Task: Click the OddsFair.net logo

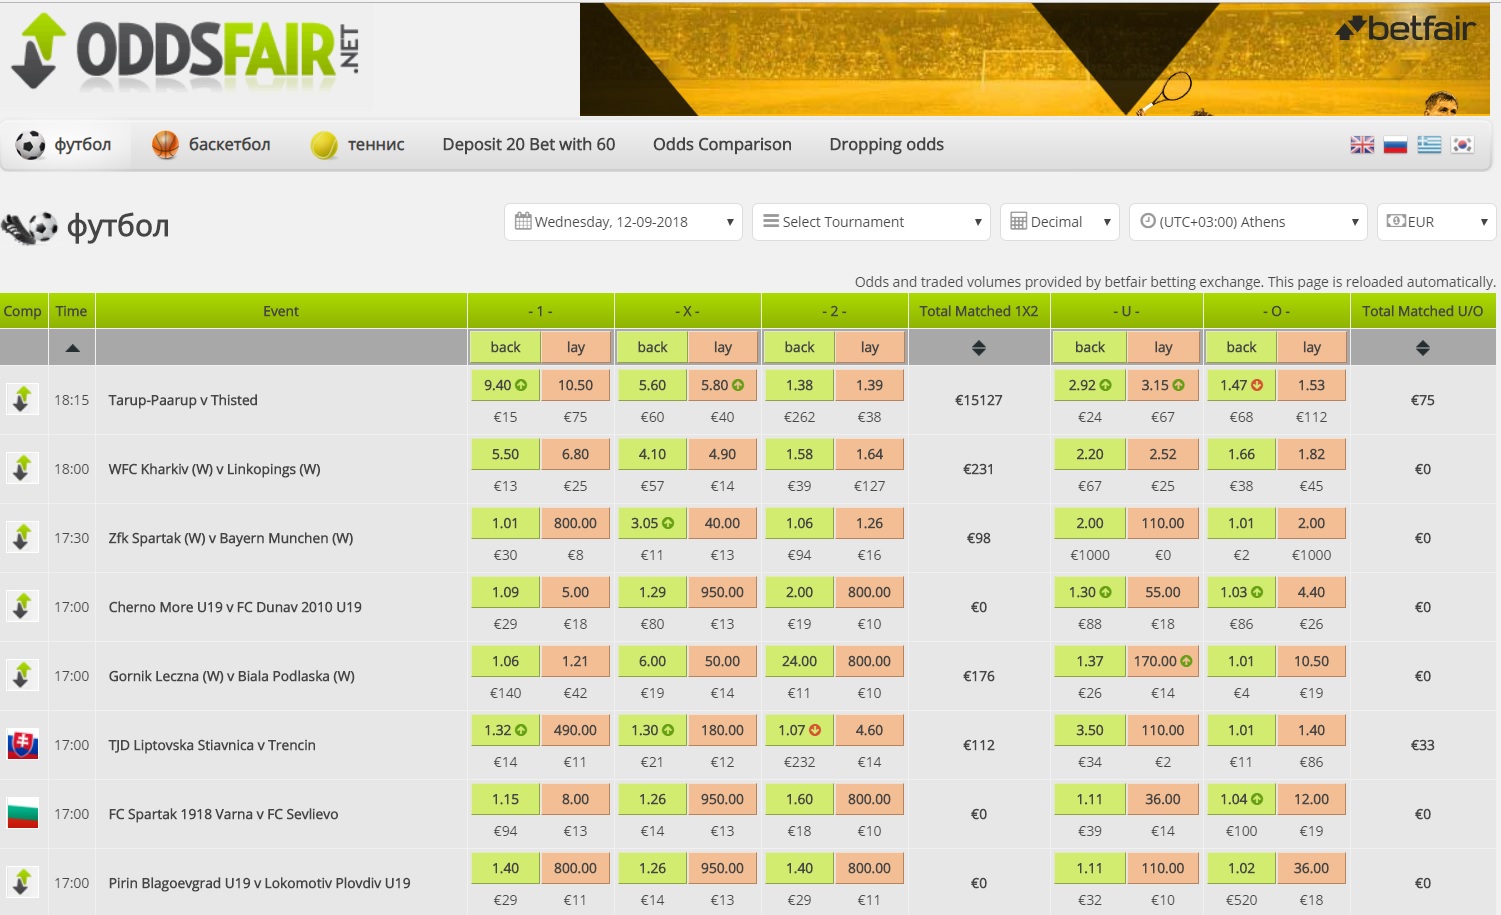Action: tap(186, 52)
